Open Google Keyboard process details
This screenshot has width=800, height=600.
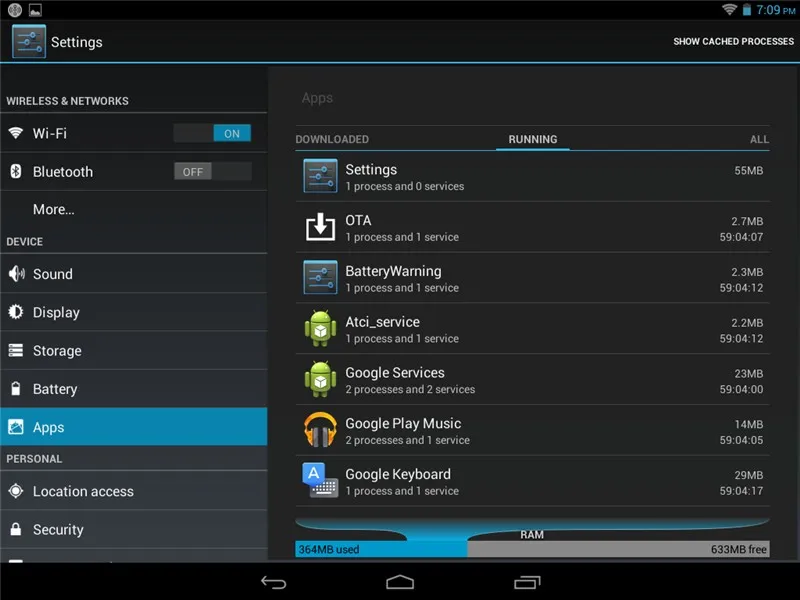click(532, 481)
